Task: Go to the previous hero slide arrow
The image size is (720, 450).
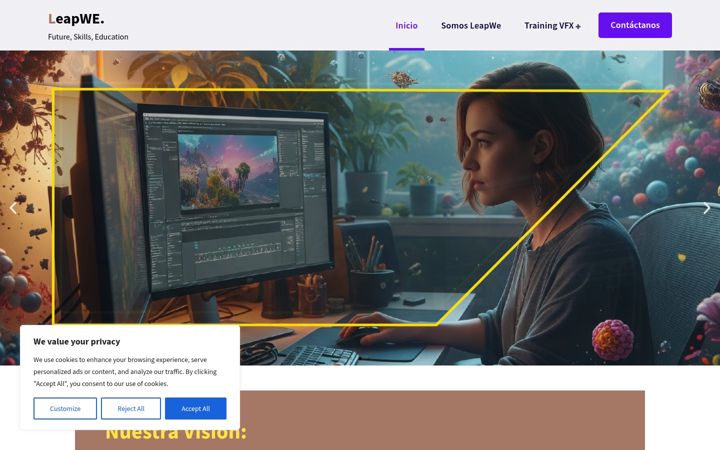Action: click(13, 208)
